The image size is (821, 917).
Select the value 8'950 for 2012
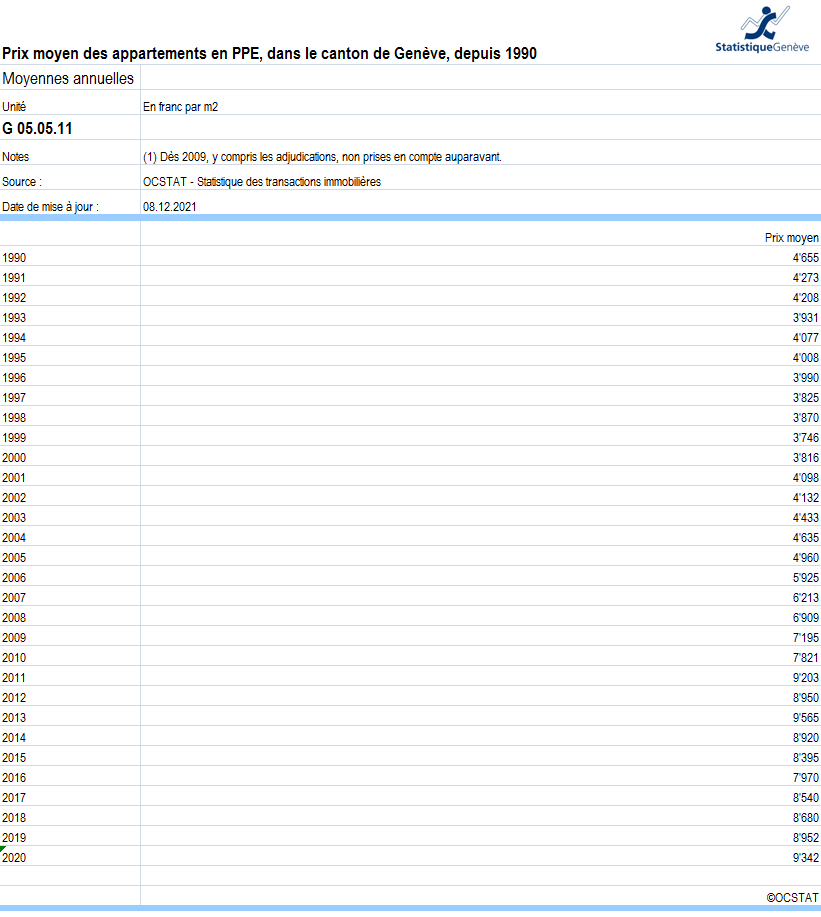[x=806, y=698]
